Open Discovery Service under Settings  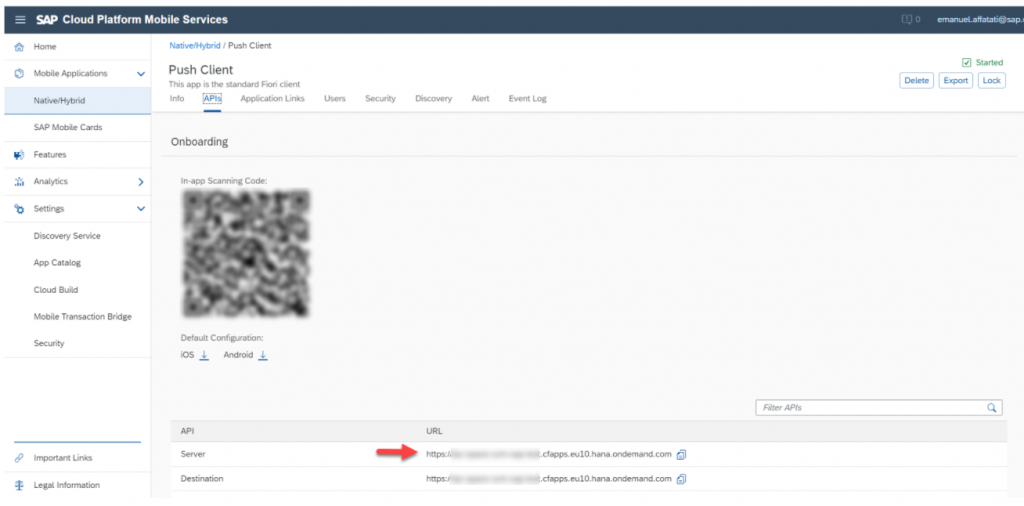point(67,236)
